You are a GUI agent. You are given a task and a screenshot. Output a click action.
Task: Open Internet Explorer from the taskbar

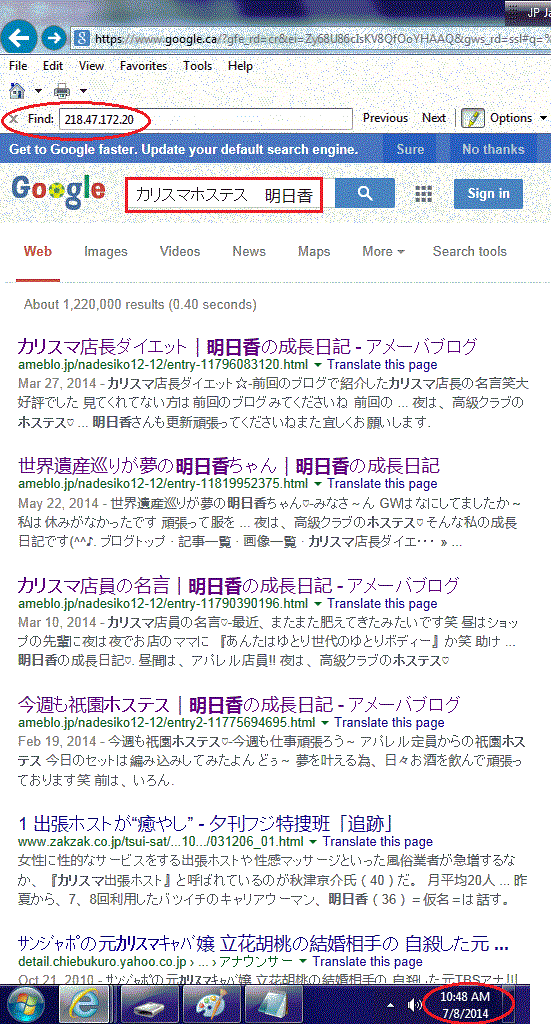(x=85, y=1006)
